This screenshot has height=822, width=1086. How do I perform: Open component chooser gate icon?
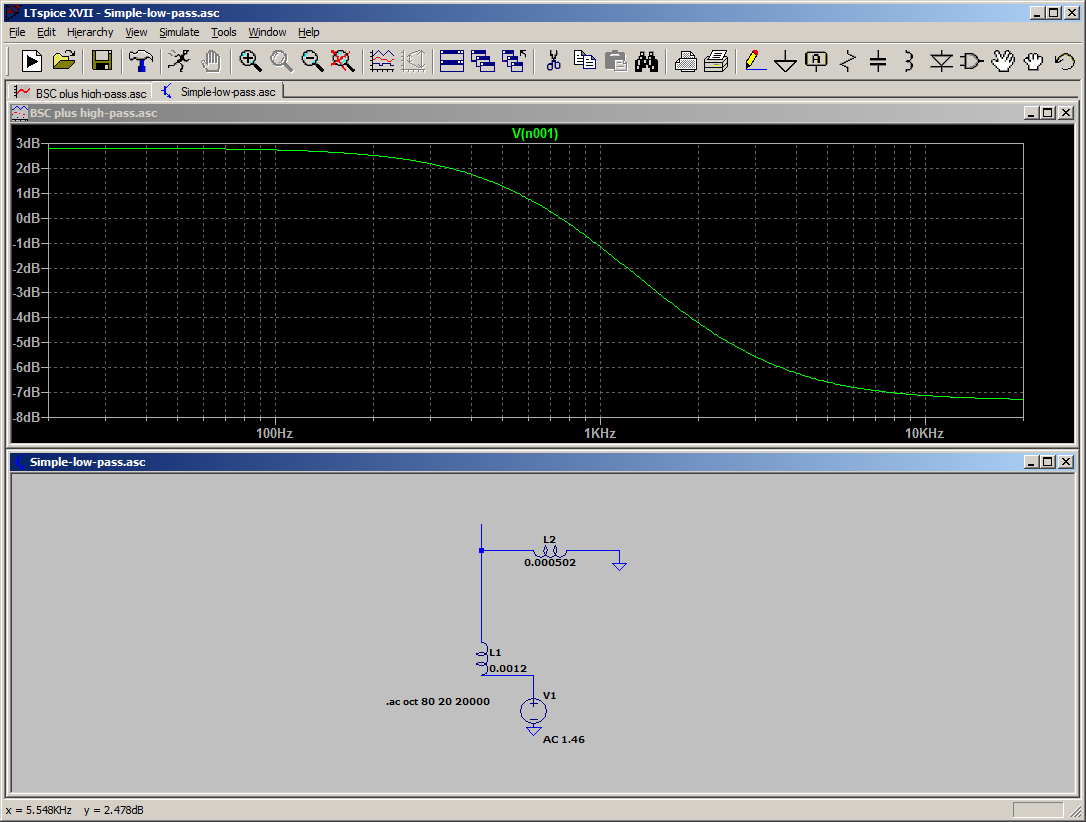tap(972, 62)
